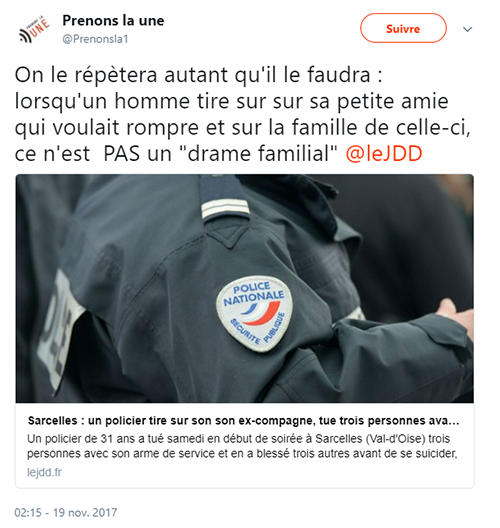The image size is (500, 528).
Task: Click the Prenons la une profile avatar
Action: point(34,29)
